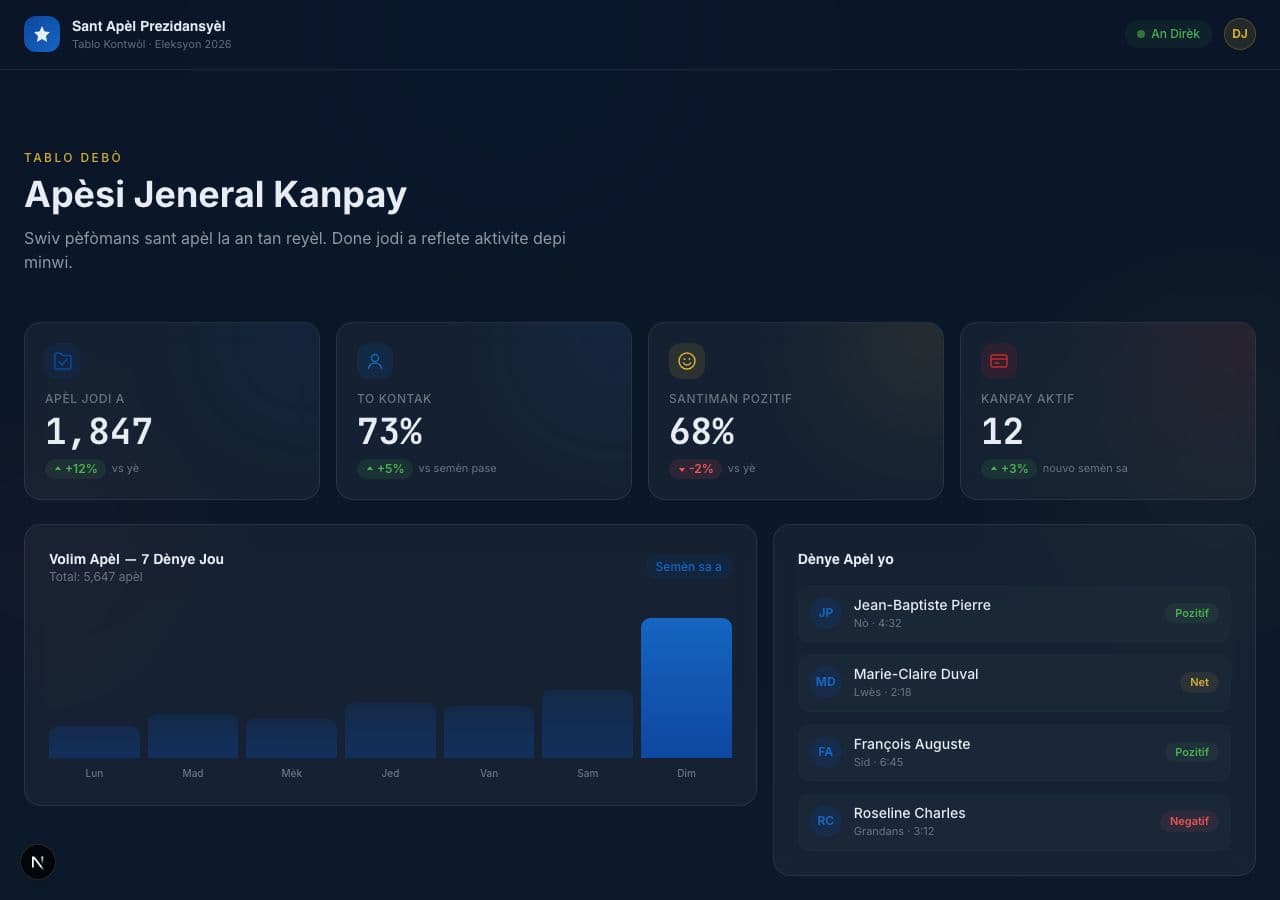
Task: Click the Net tag on Marie-Claire Duval
Action: [1199, 683]
